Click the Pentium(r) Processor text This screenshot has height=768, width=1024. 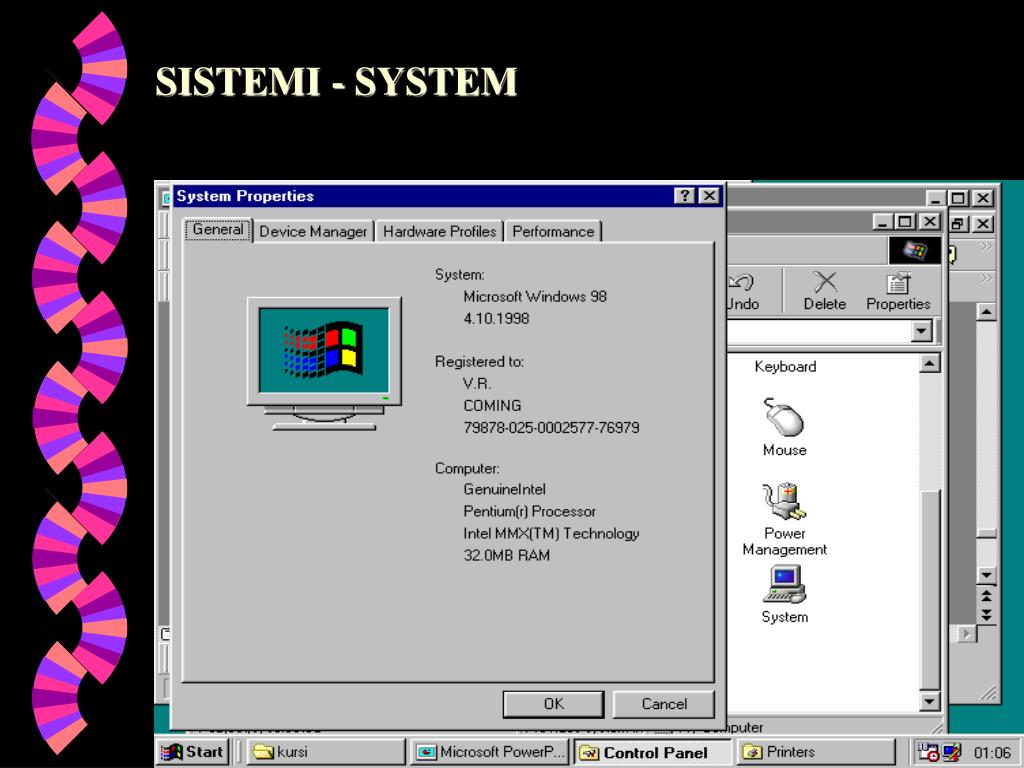click(530, 511)
